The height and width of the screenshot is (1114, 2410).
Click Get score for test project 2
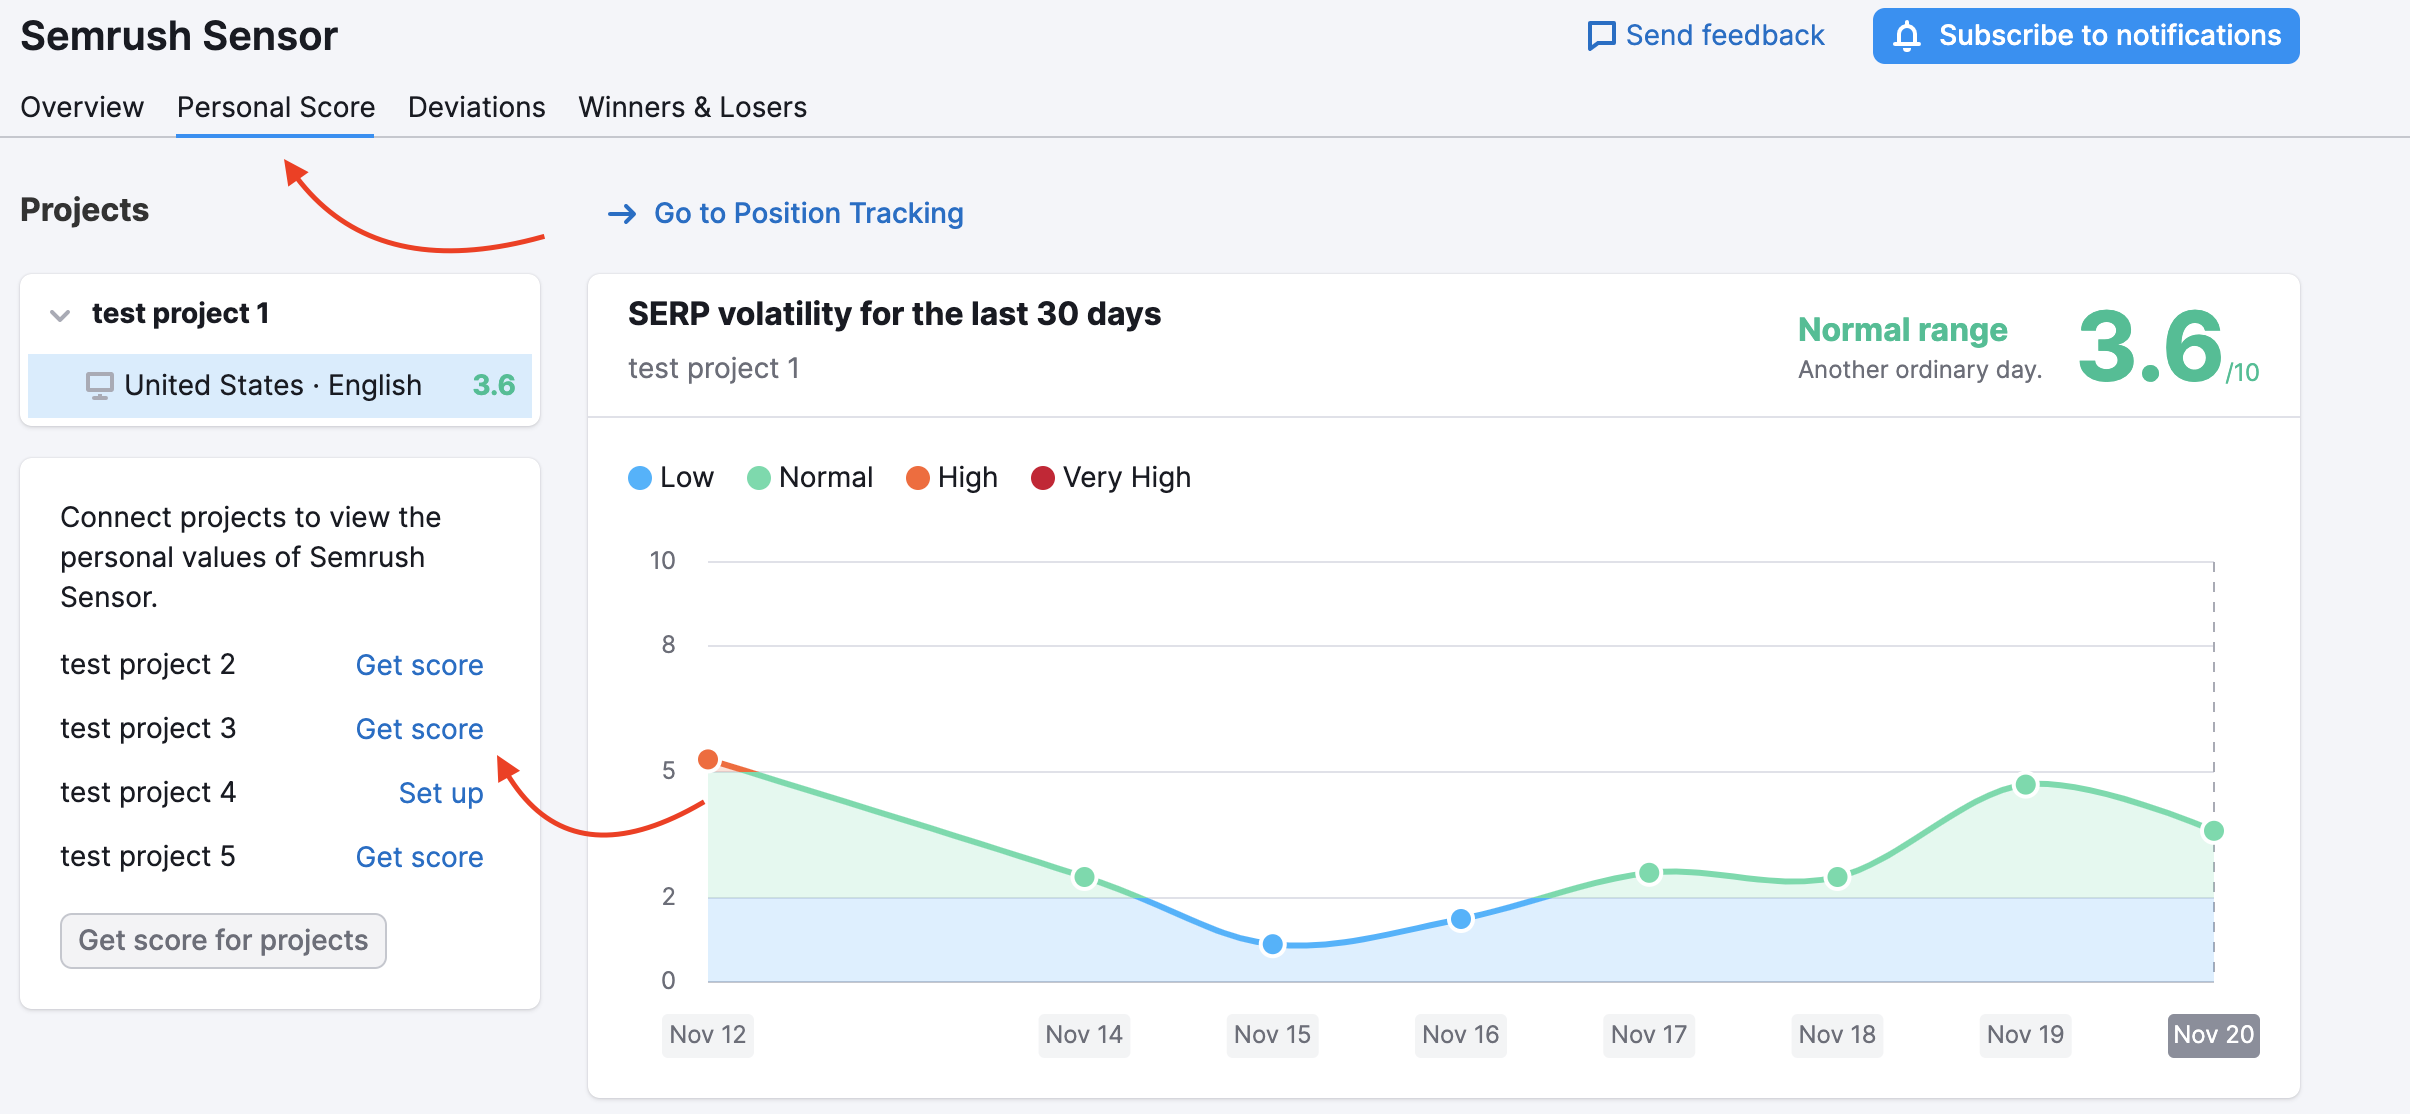tap(420, 665)
